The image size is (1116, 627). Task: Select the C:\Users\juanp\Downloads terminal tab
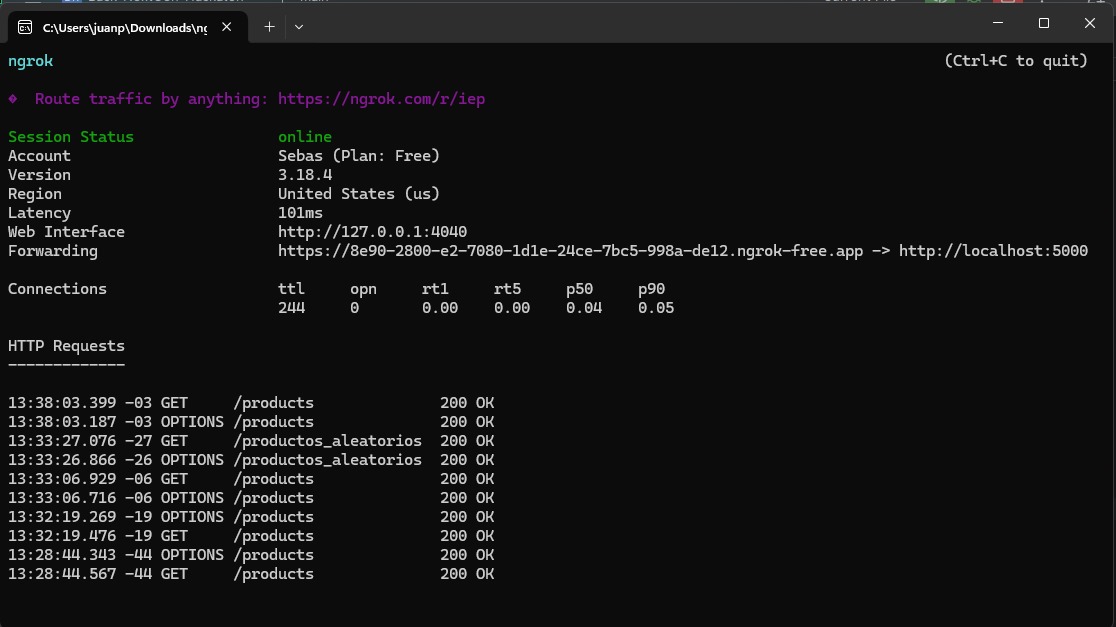click(x=127, y=27)
